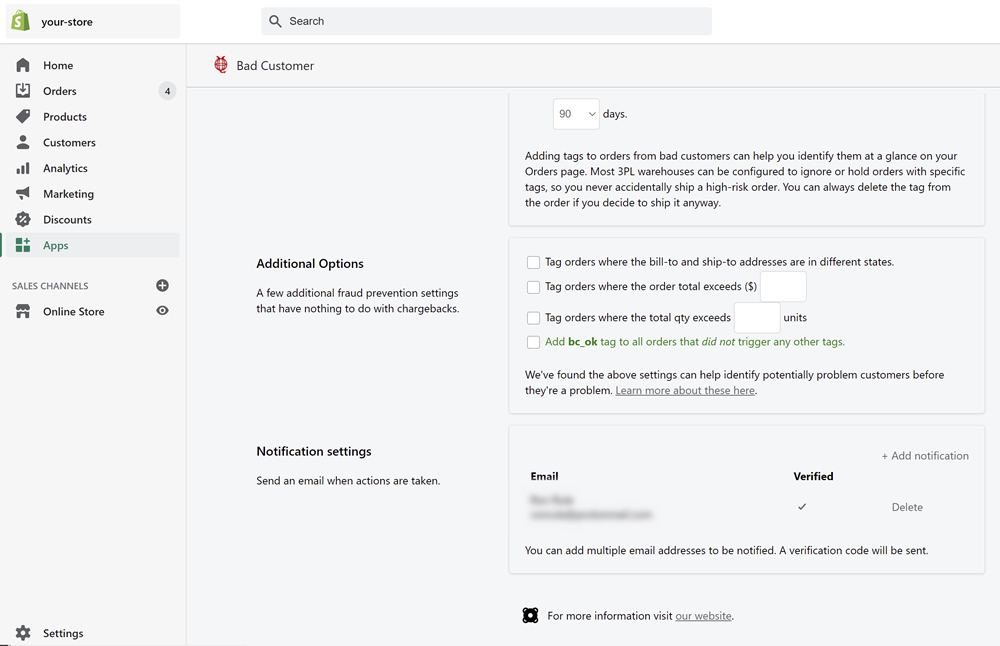Check 'total qty exceeds' units option
Screen dimensions: 1000x646
coord(533,318)
